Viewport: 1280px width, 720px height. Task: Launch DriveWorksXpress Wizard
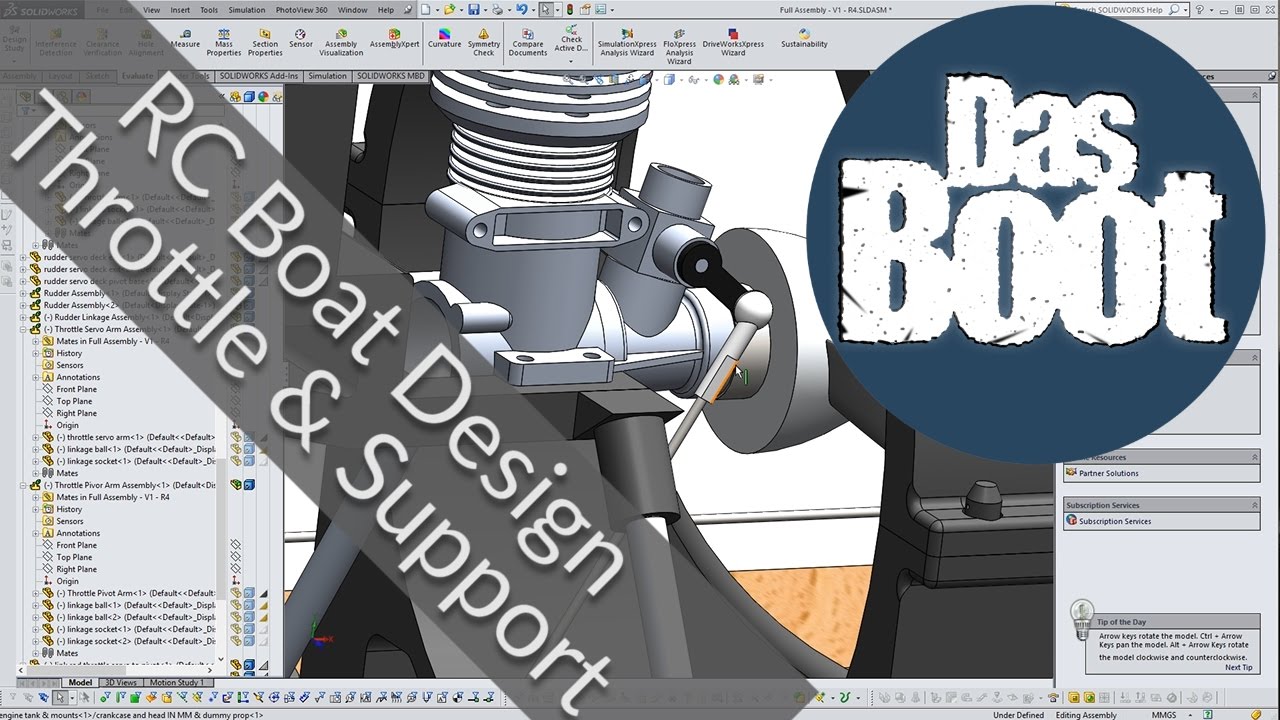(x=733, y=42)
